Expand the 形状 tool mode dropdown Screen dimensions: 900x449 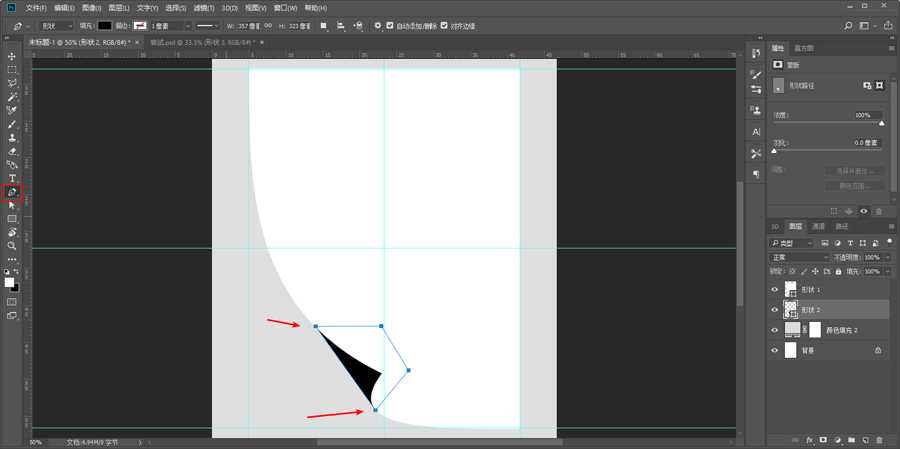coord(56,25)
